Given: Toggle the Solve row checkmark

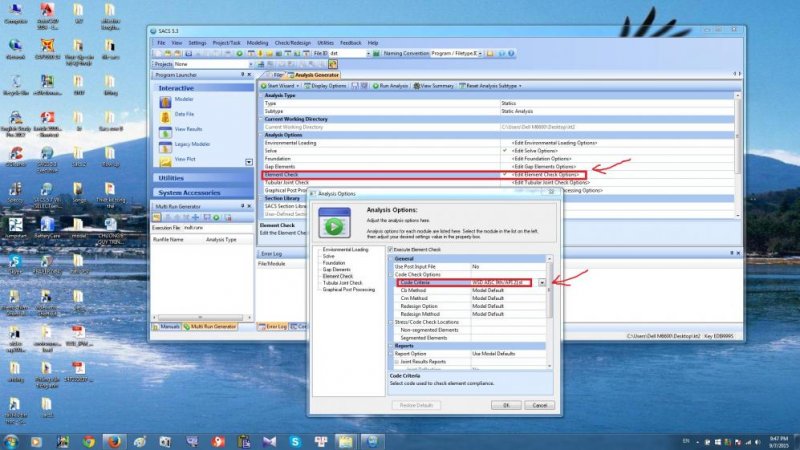Looking at the screenshot, I should pyautogui.click(x=505, y=151).
